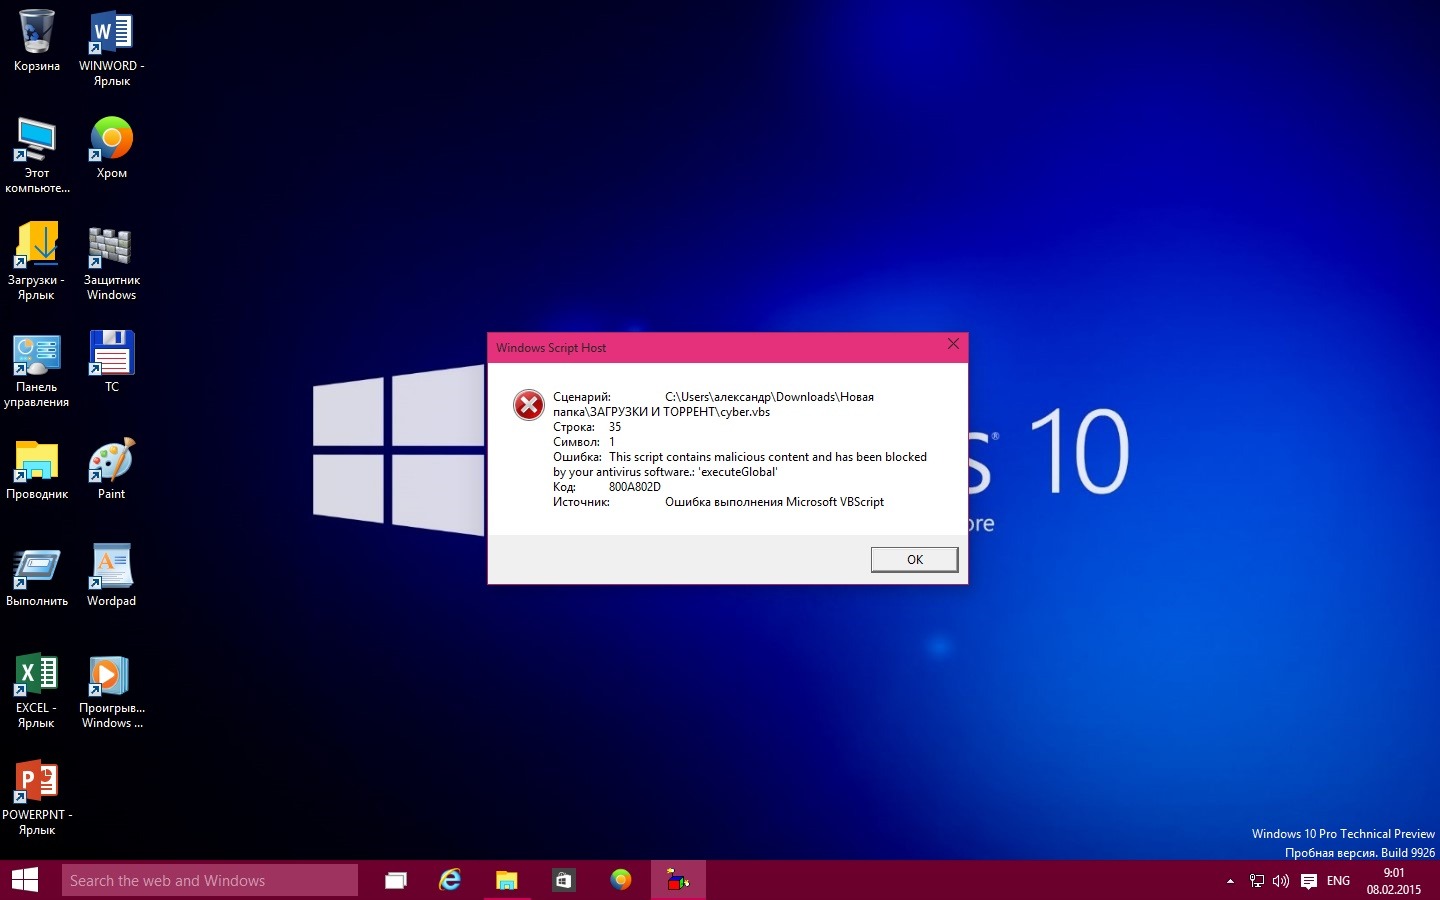Image resolution: width=1440 pixels, height=900 pixels.
Task: Open the POWERPNT shortcut icon
Action: [37, 781]
